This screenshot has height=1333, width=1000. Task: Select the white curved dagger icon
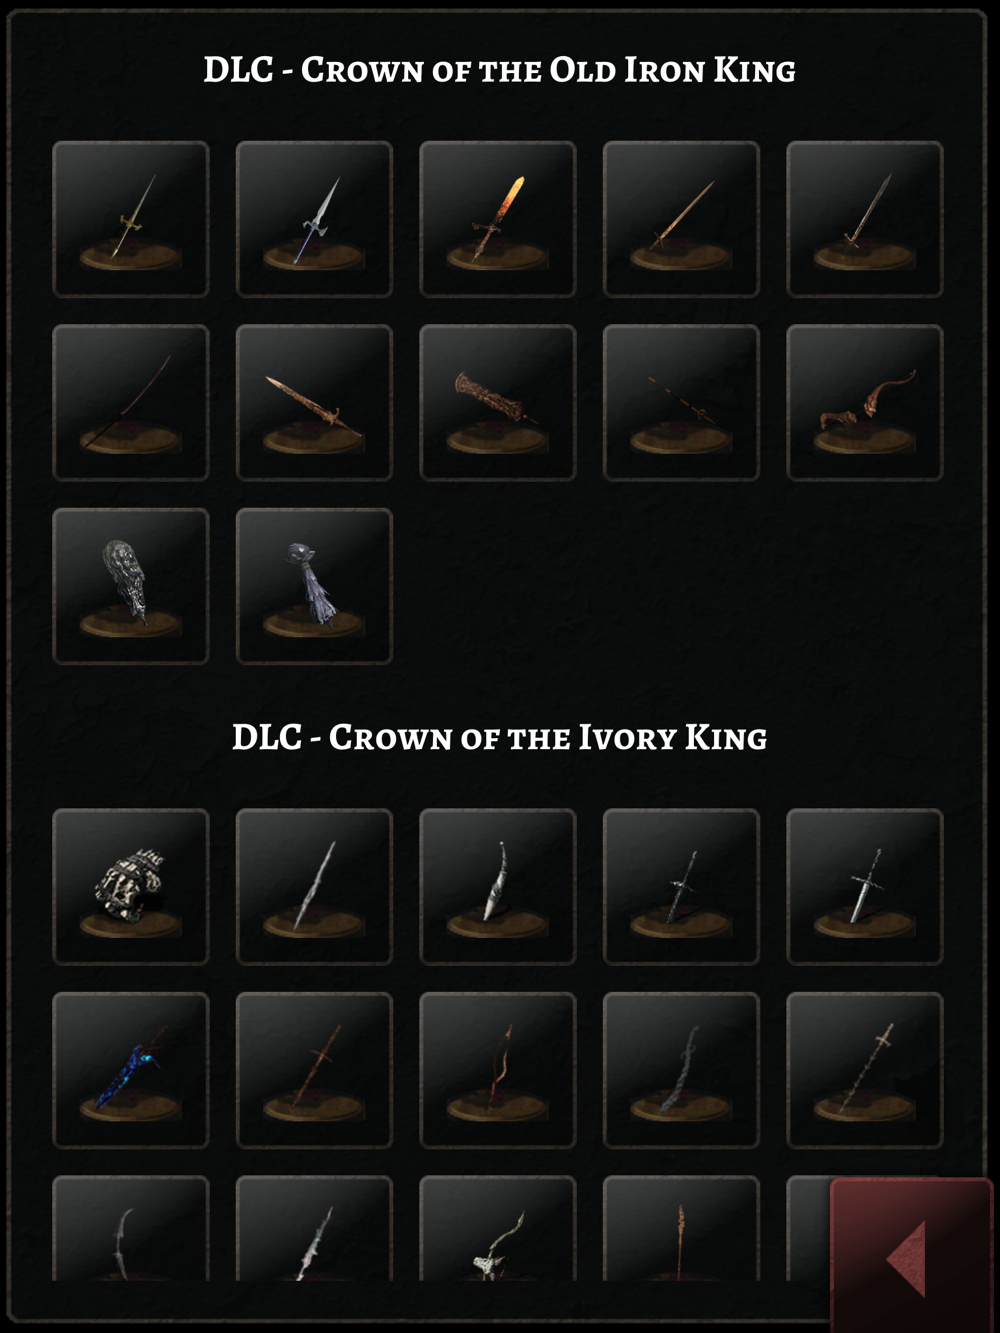(497, 887)
